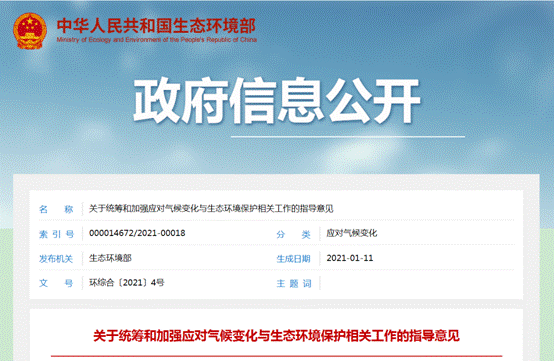Select the document name in the 名称 row
554x361 pixels.
(211, 209)
